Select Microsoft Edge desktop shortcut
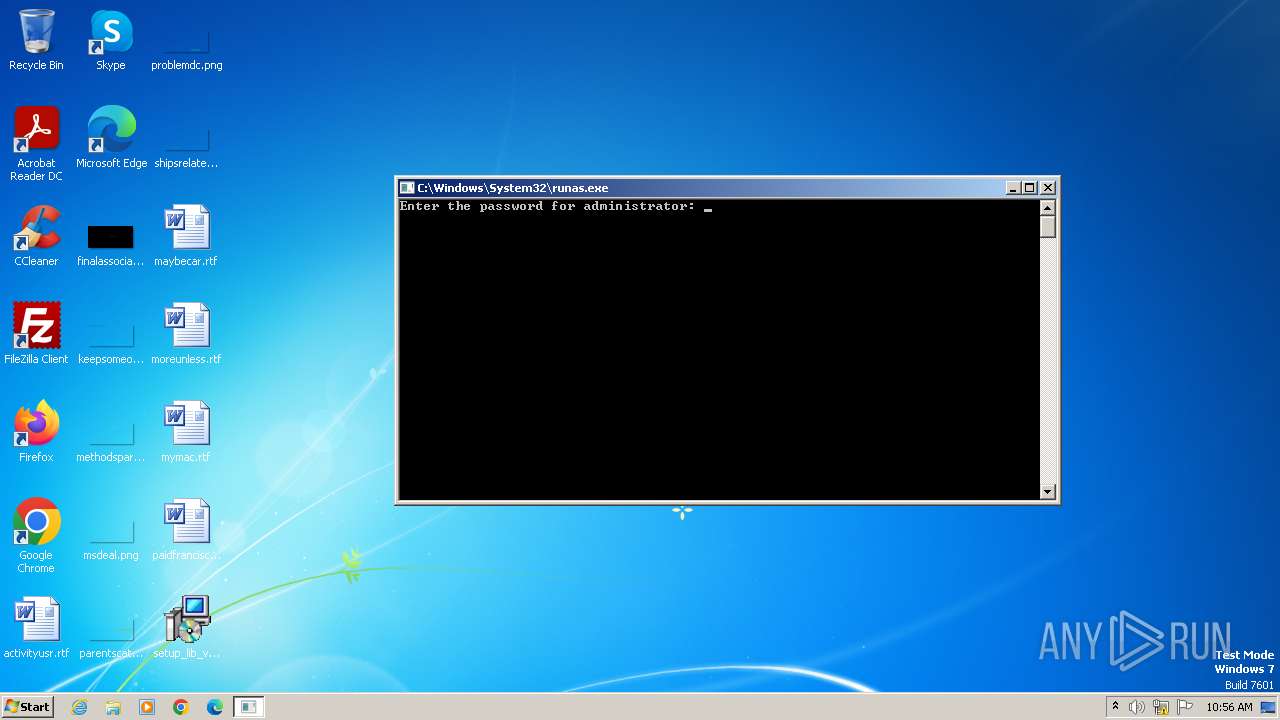1280x720 pixels. pos(111,138)
